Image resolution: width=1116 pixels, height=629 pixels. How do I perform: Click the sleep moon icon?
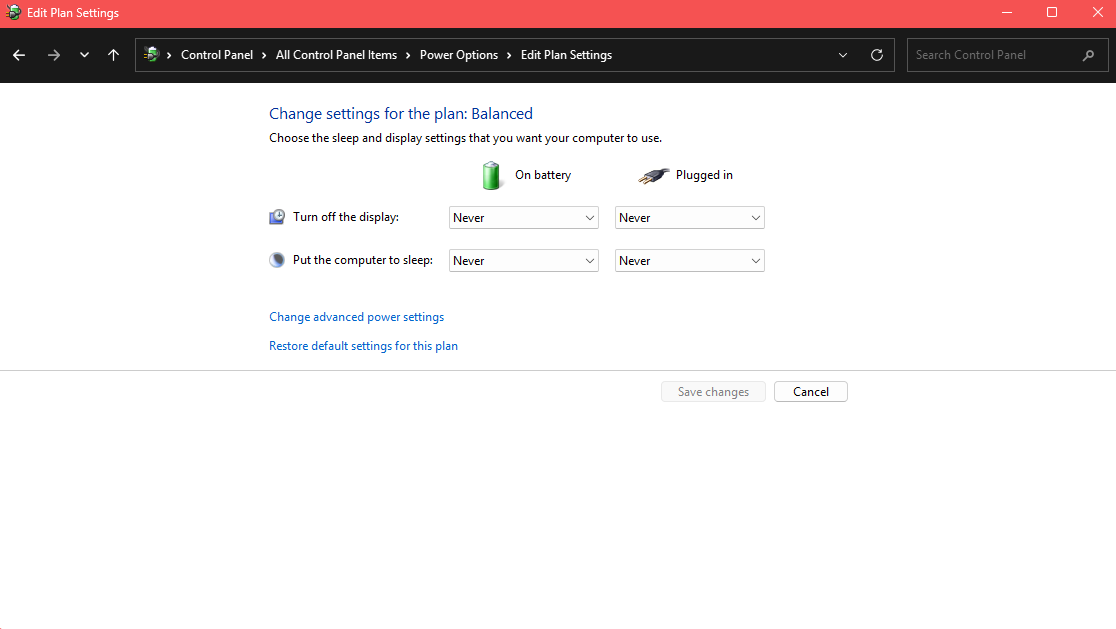point(277,260)
